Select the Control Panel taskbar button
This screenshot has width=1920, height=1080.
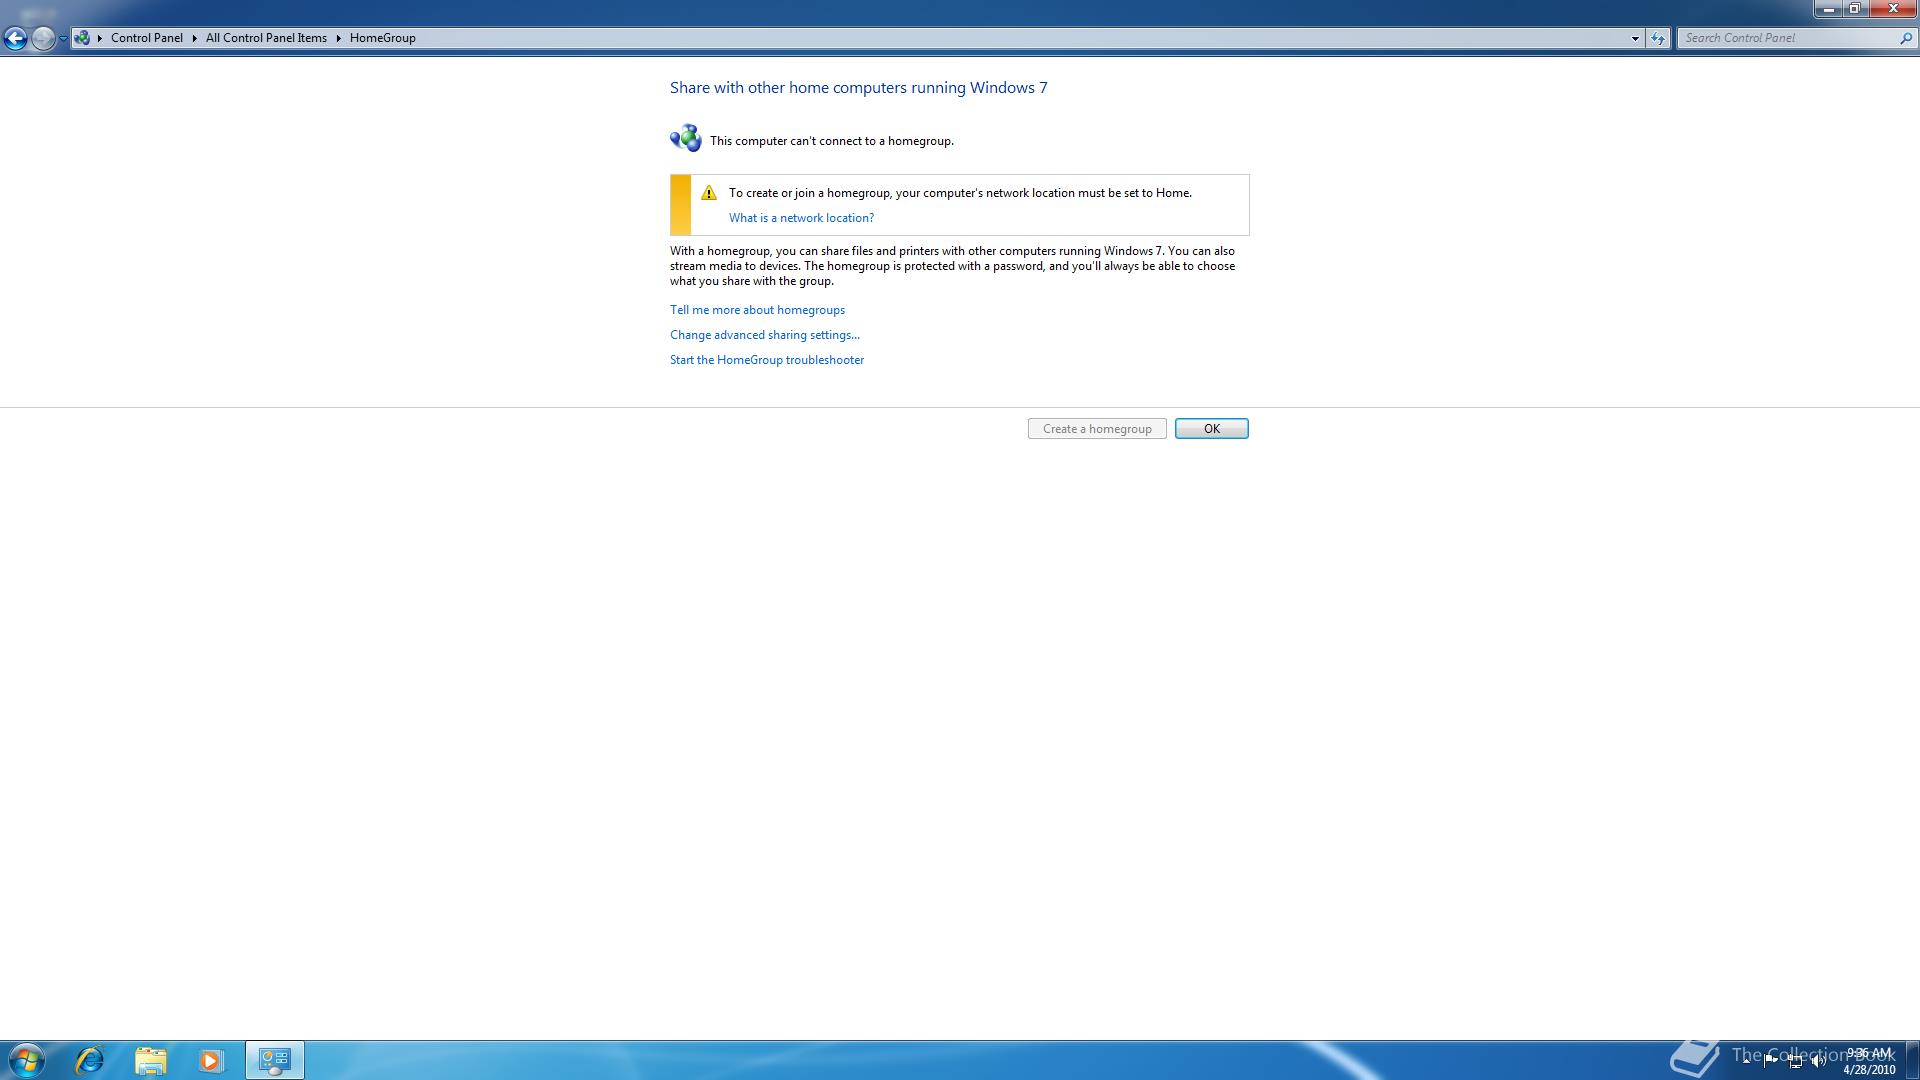(274, 1060)
